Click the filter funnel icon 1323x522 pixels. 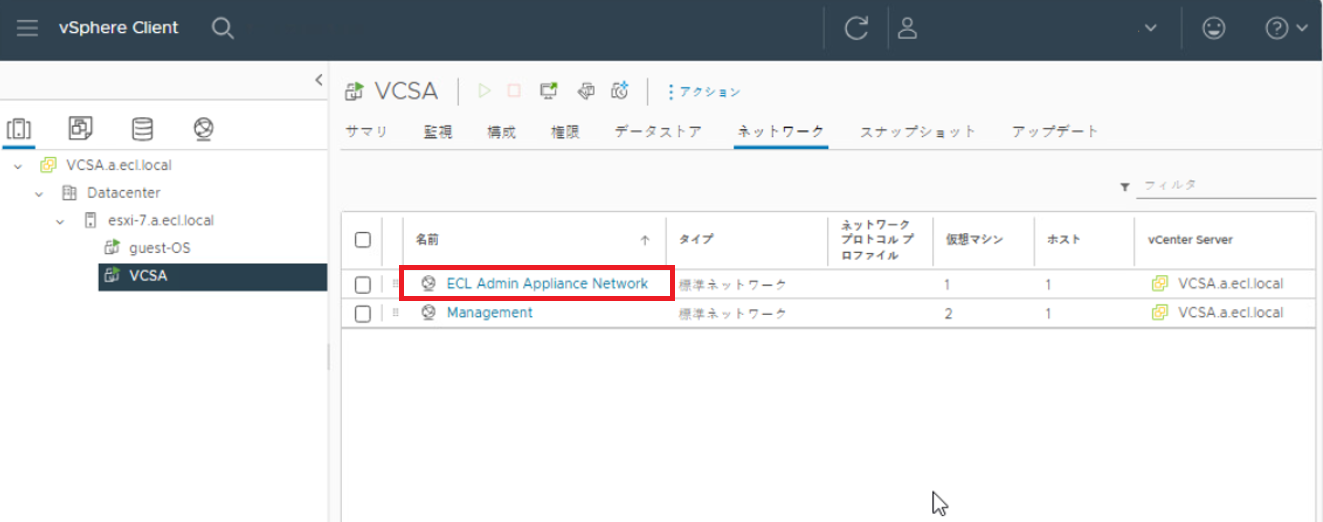point(1125,186)
